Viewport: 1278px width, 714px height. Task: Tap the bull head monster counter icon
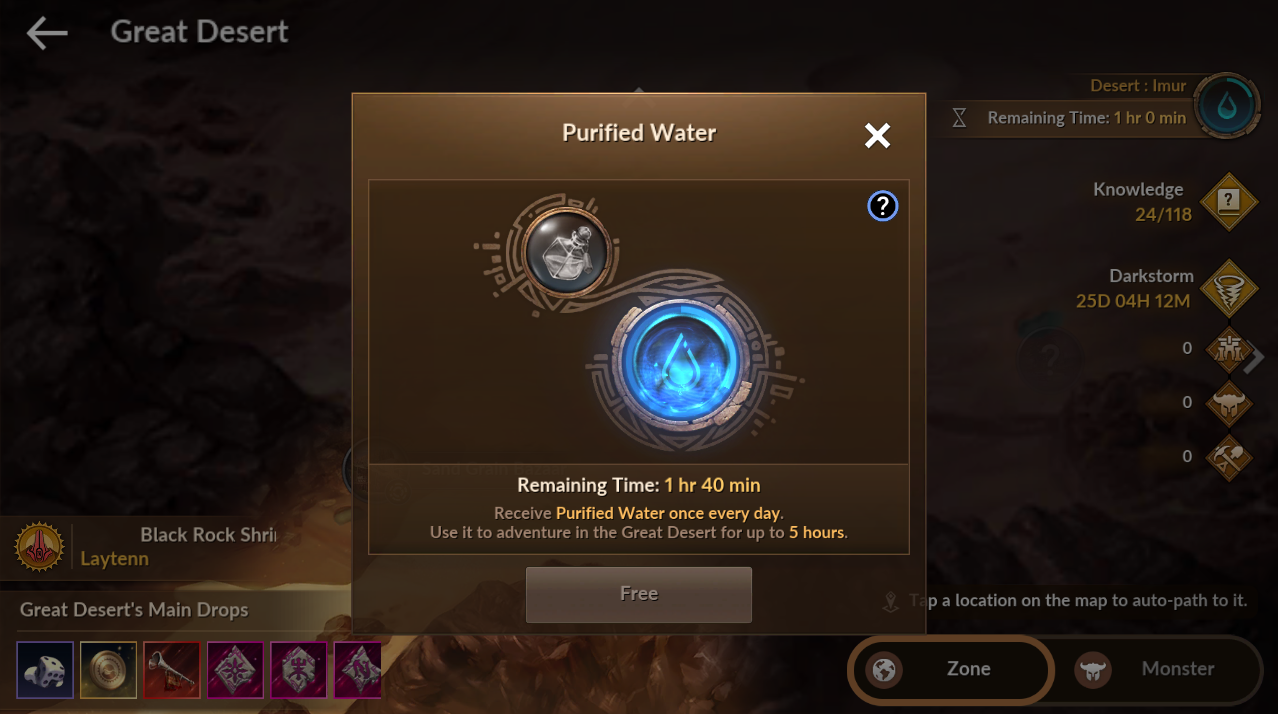(x=1228, y=403)
